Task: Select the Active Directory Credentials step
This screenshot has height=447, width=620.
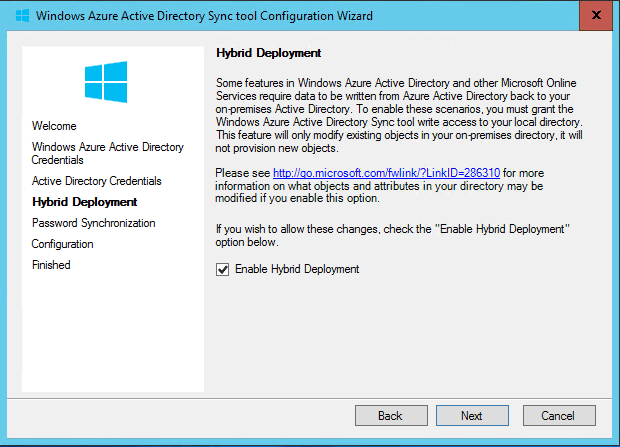Action: click(96, 181)
